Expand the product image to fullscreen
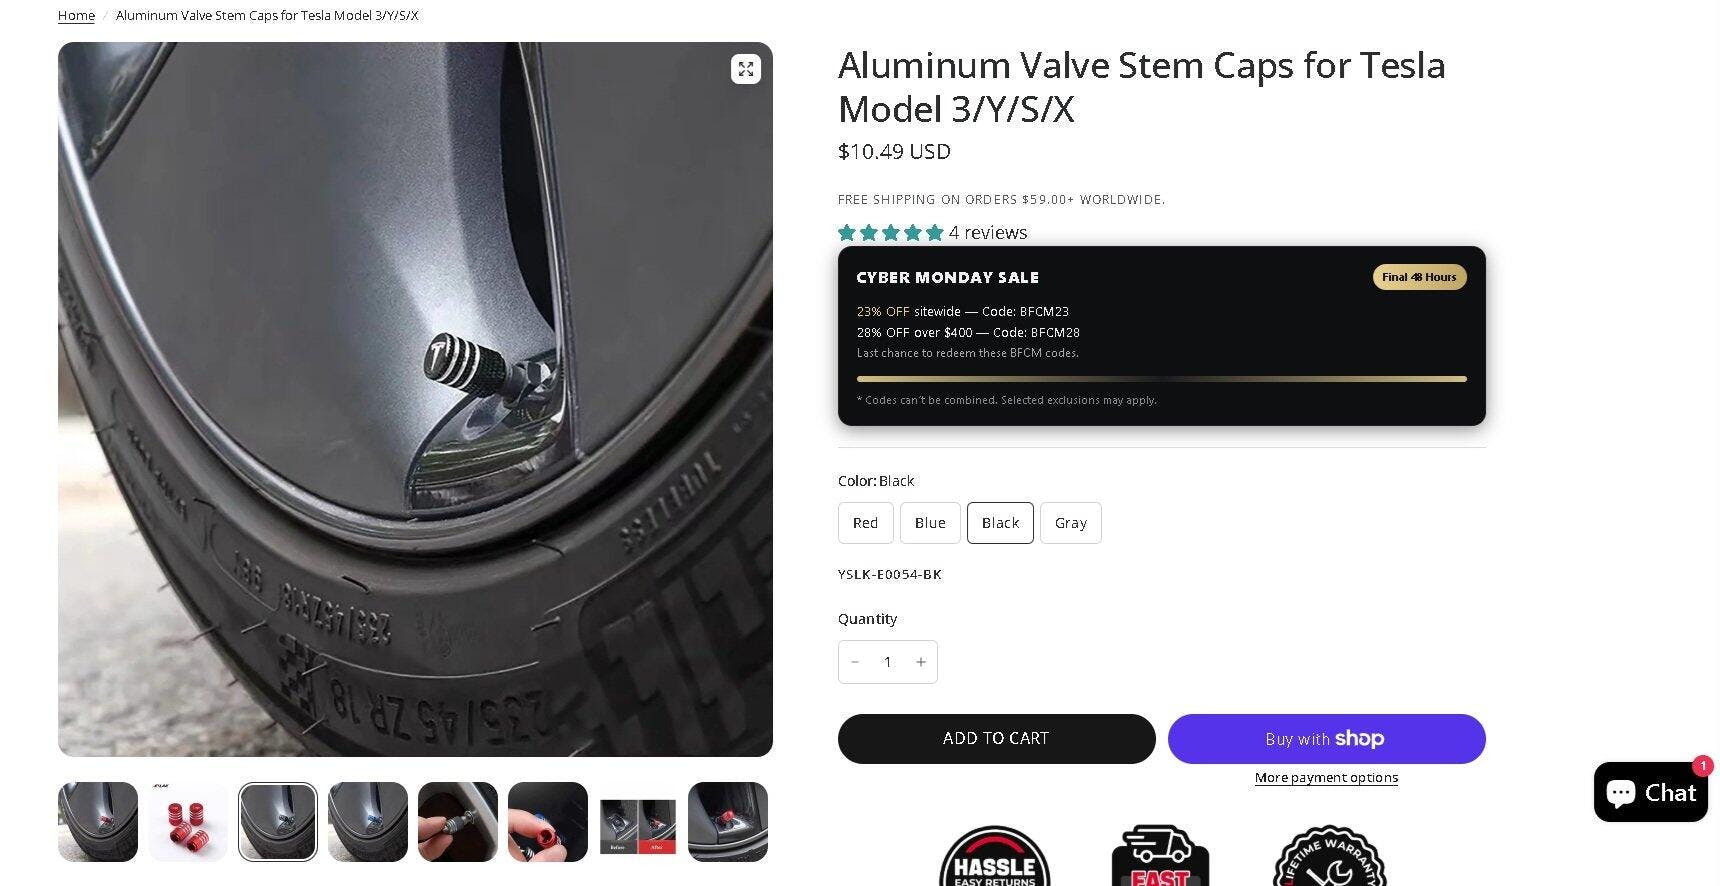Image resolution: width=1720 pixels, height=886 pixels. (746, 69)
